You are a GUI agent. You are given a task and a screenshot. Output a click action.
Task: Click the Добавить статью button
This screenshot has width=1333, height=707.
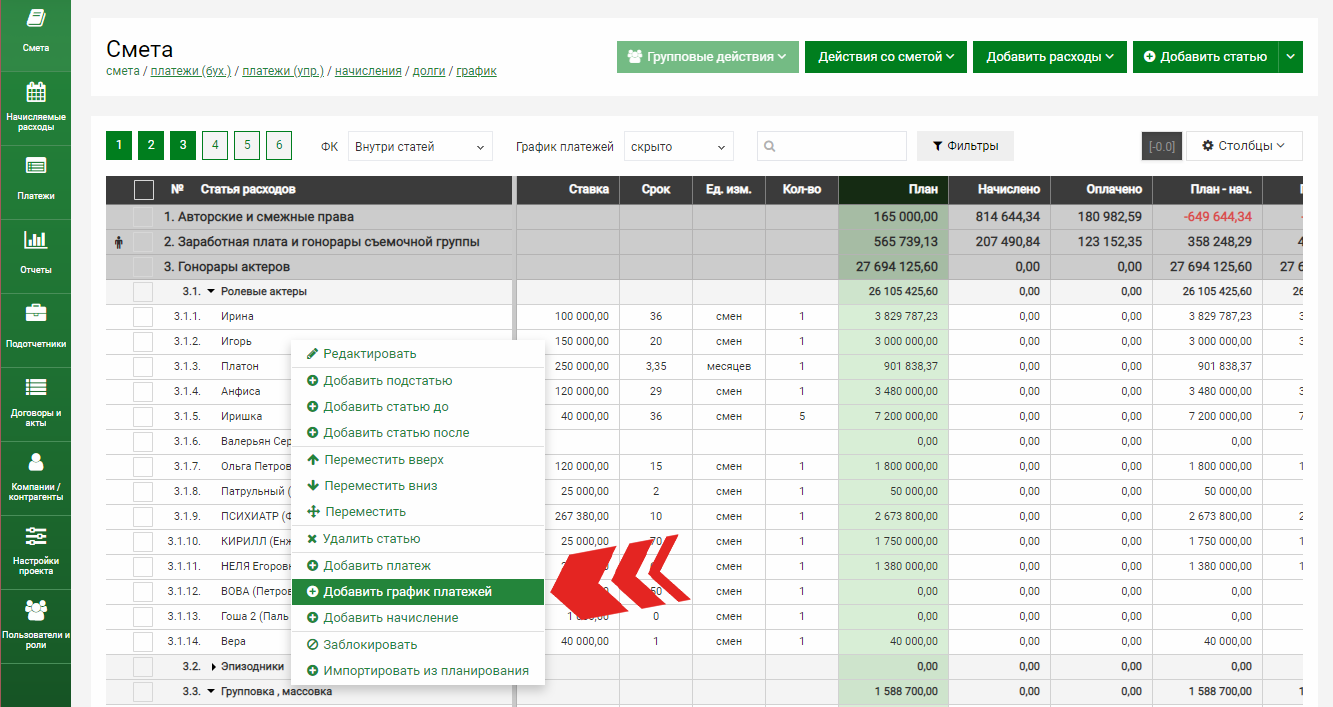1205,57
